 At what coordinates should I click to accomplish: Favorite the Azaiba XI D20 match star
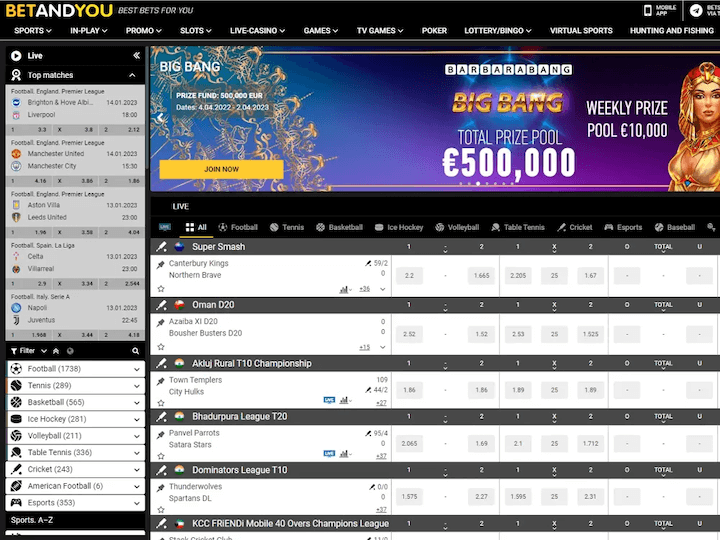tap(161, 347)
